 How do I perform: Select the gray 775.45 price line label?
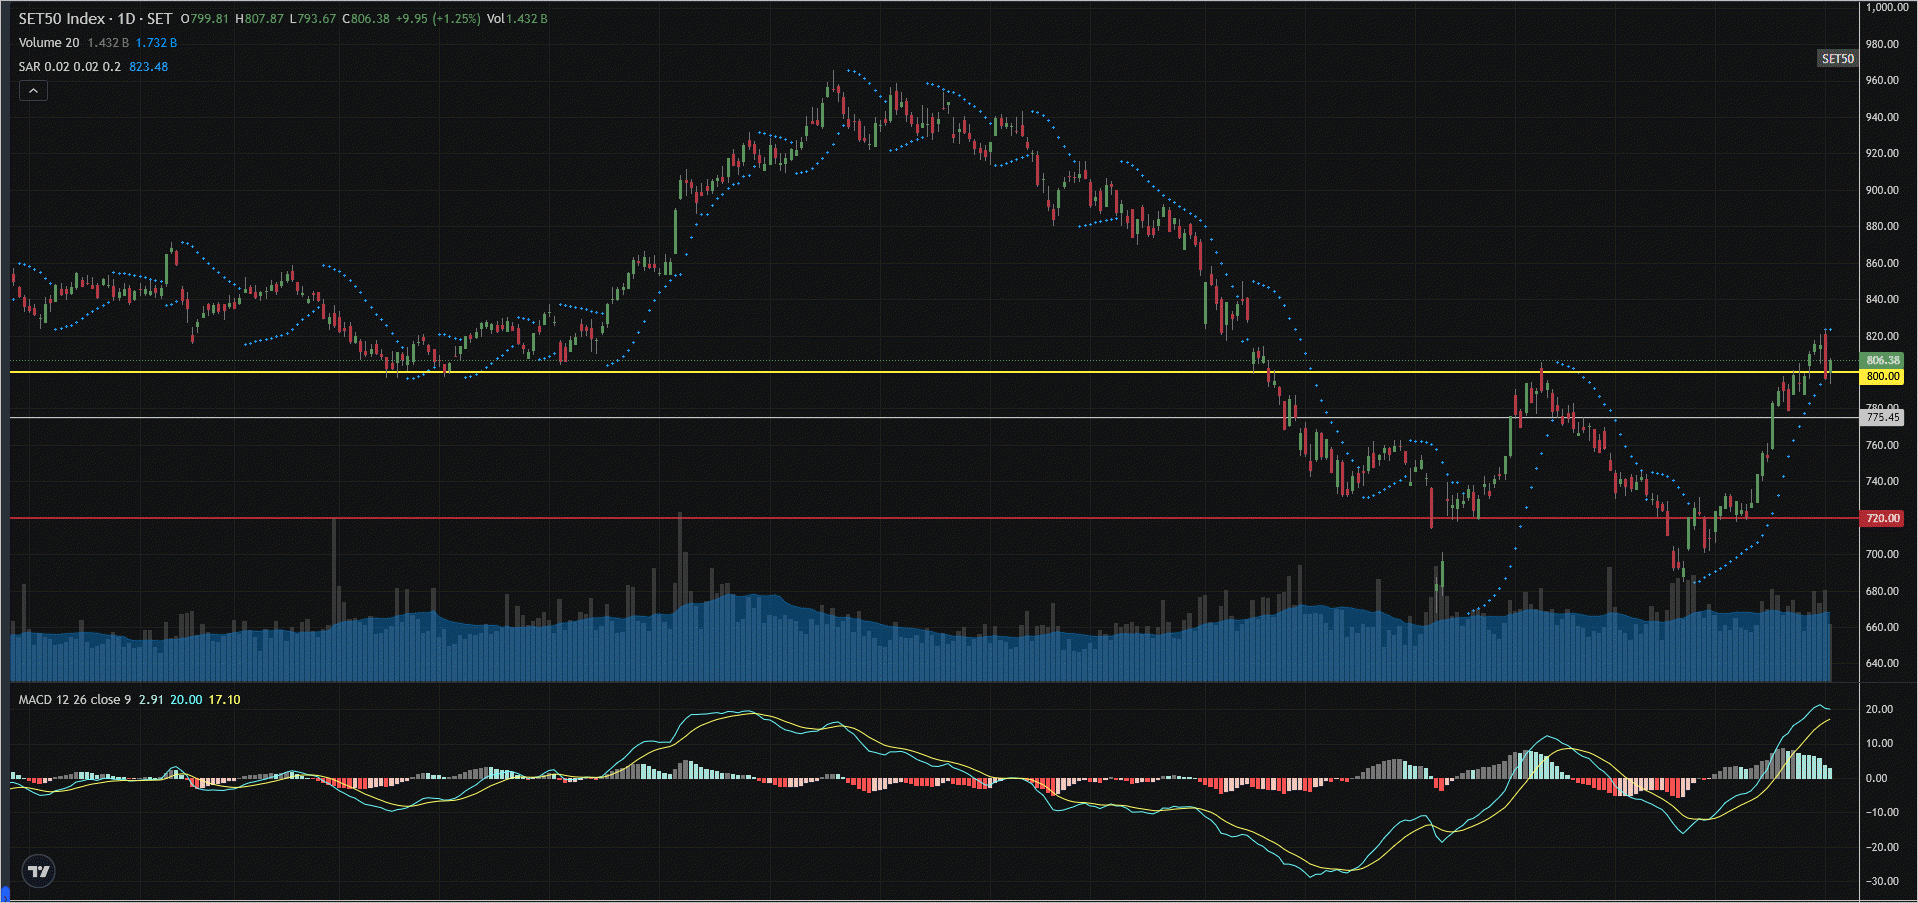click(1882, 418)
